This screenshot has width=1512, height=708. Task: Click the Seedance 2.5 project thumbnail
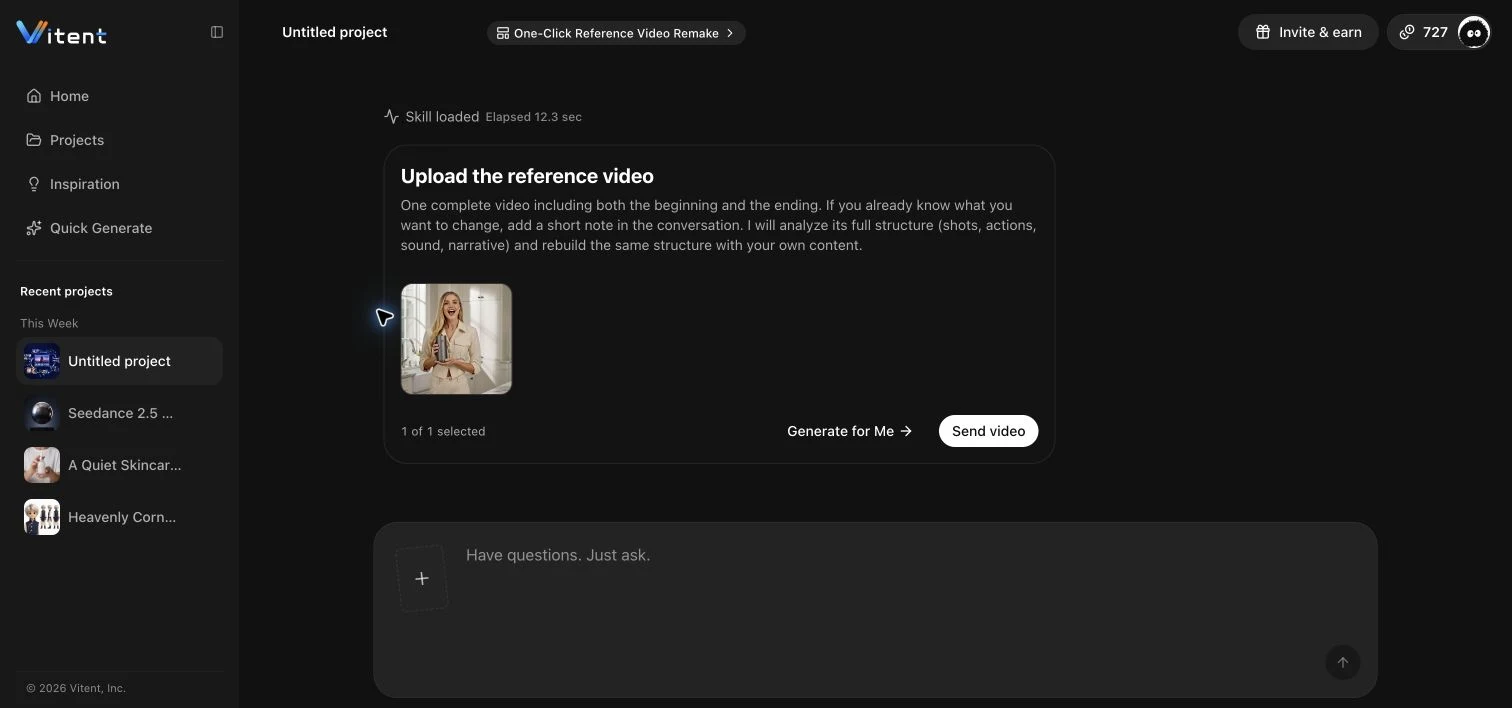pyautogui.click(x=42, y=413)
